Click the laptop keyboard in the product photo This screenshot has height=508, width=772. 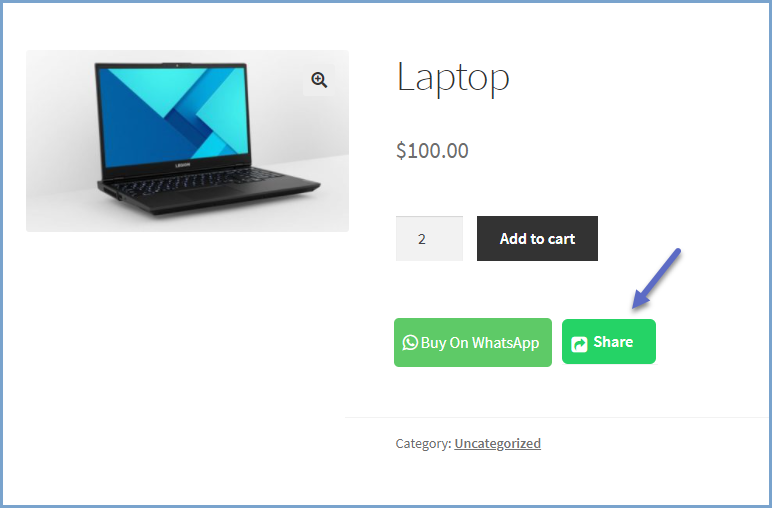point(197,183)
